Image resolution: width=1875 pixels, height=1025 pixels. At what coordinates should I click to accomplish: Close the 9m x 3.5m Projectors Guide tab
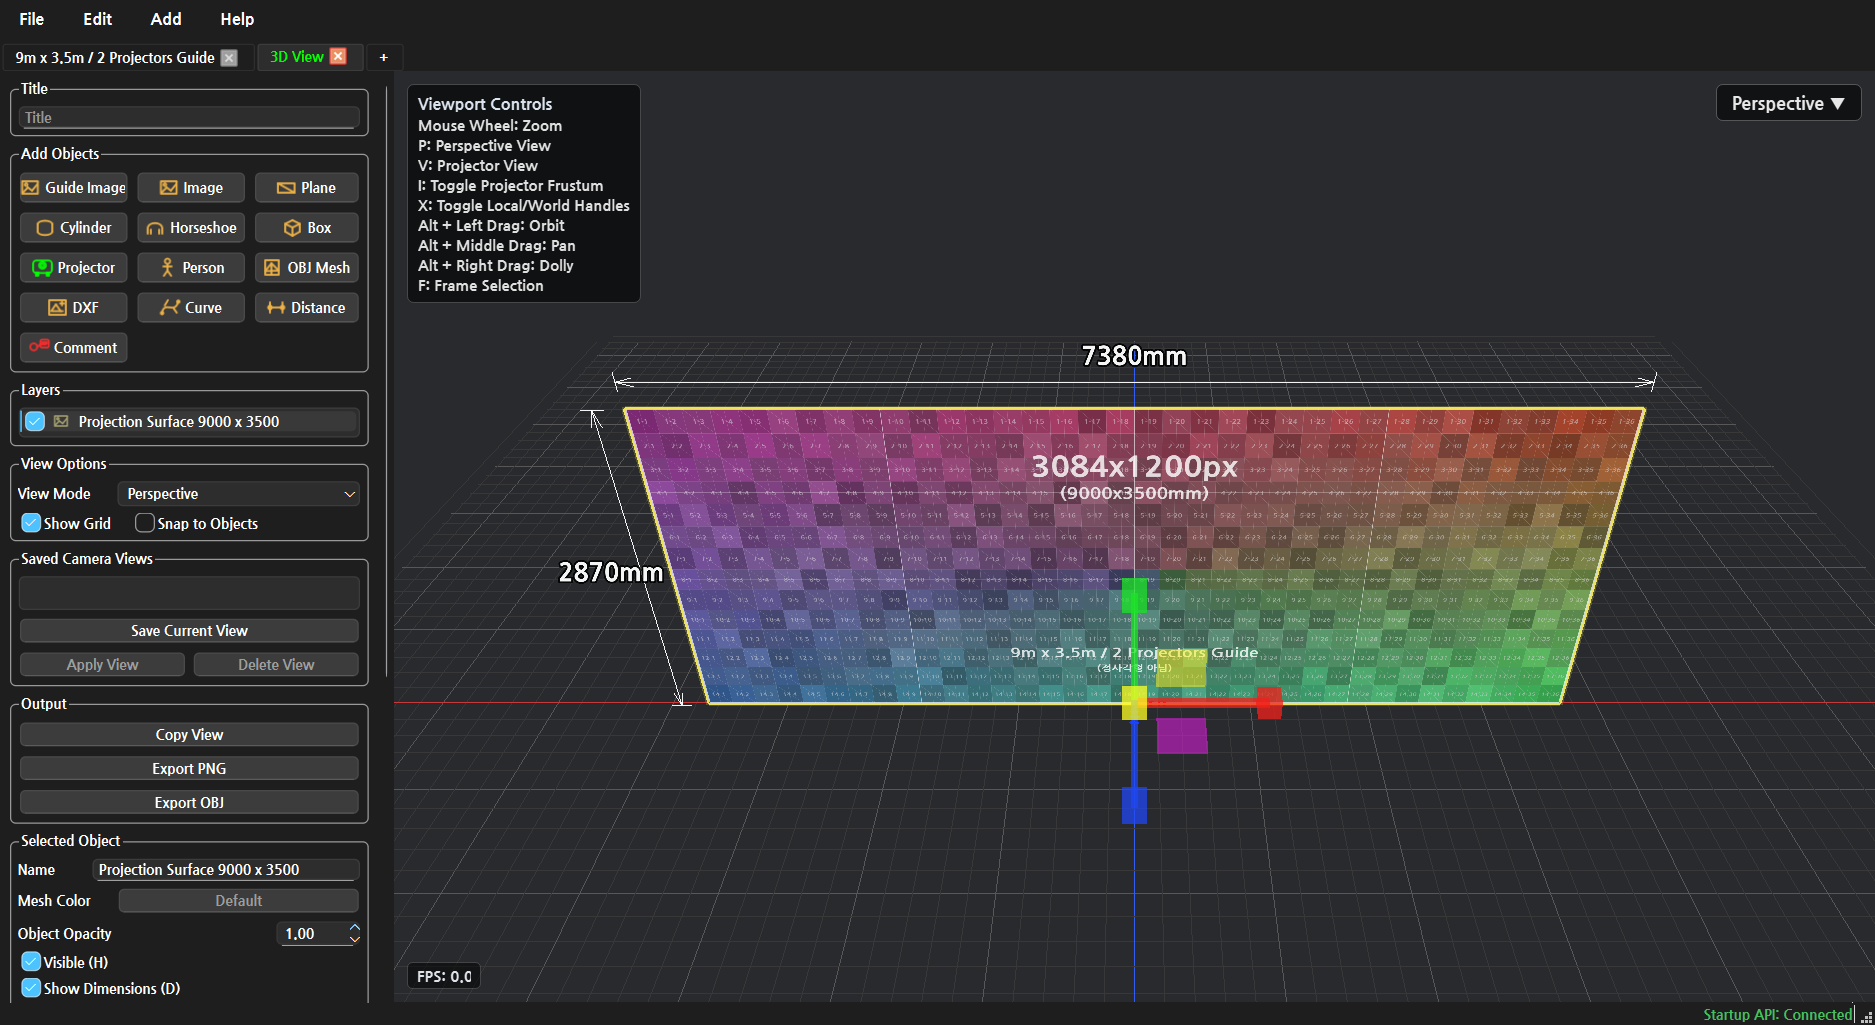pyautogui.click(x=229, y=58)
